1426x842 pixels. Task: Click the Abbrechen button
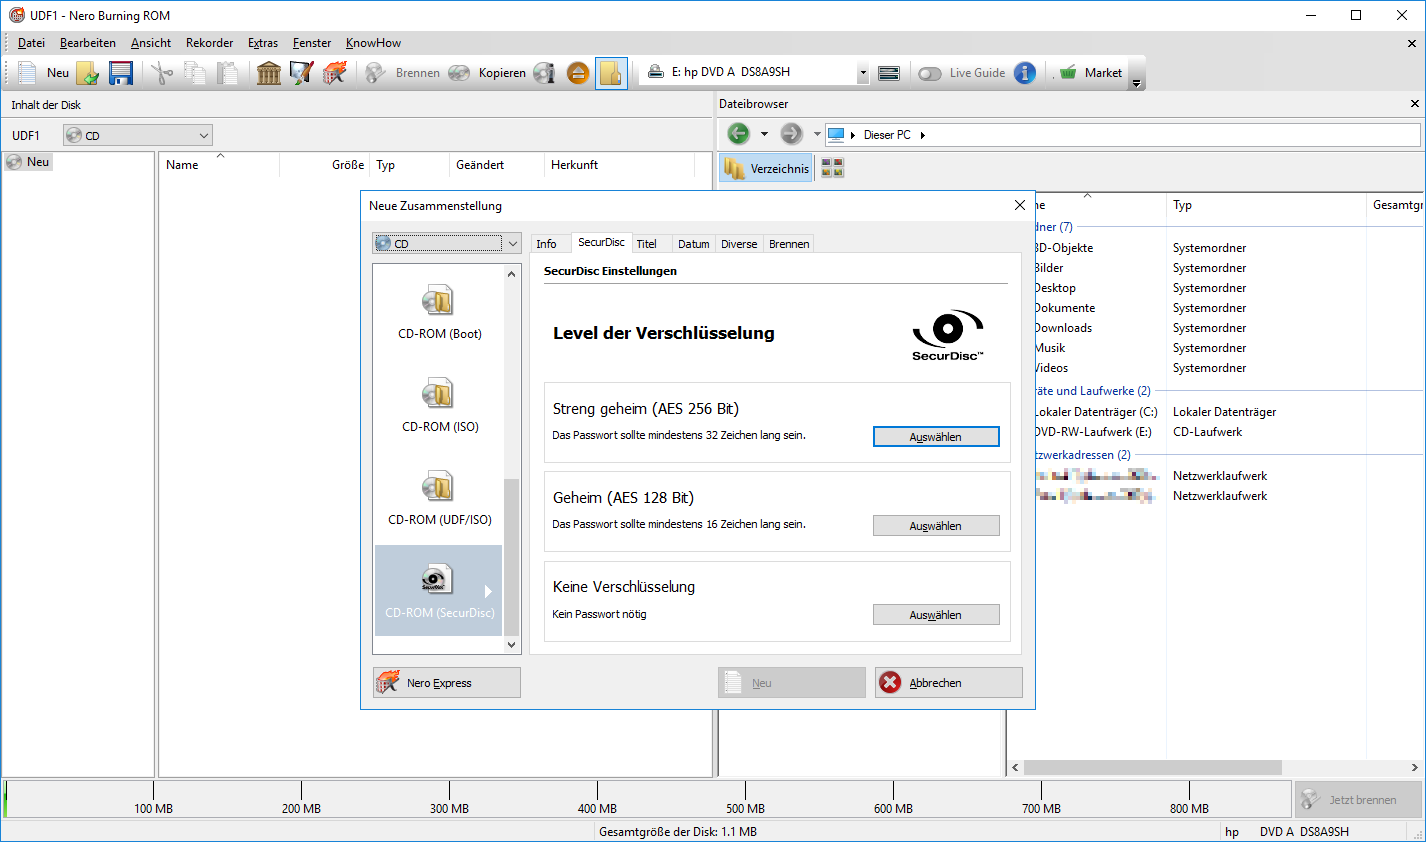[x=948, y=683]
